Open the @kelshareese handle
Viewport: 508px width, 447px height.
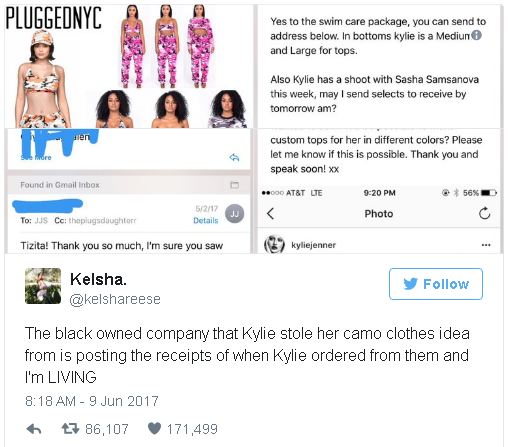click(115, 299)
